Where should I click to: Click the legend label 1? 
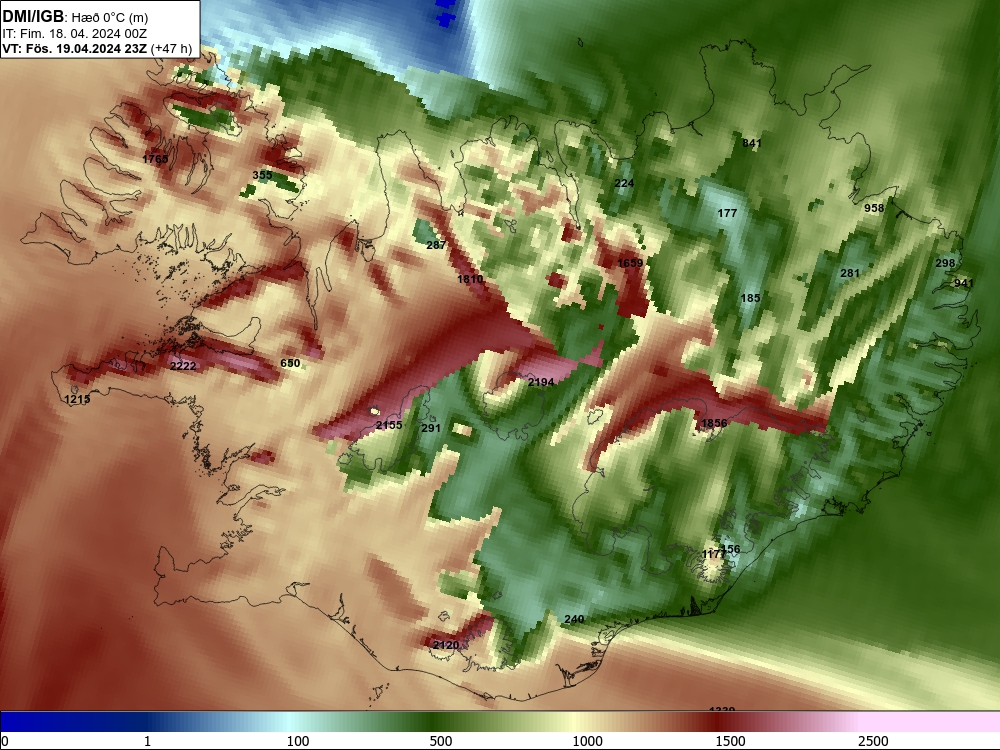(147, 741)
